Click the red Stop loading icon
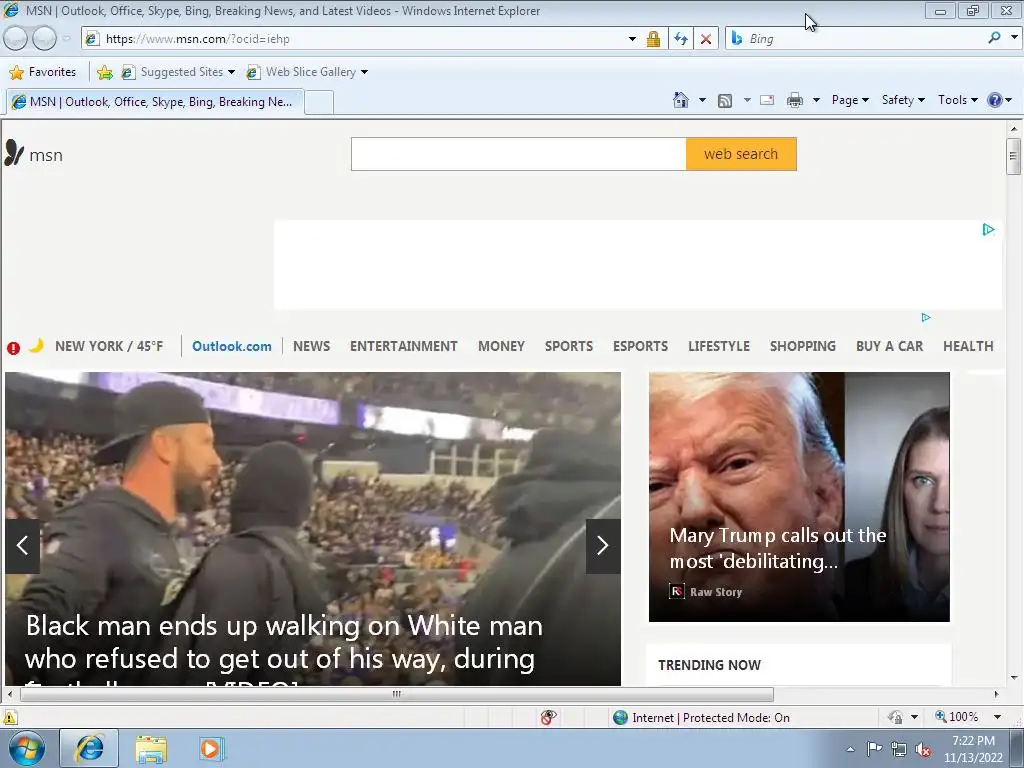The width and height of the screenshot is (1024, 768). (706, 39)
